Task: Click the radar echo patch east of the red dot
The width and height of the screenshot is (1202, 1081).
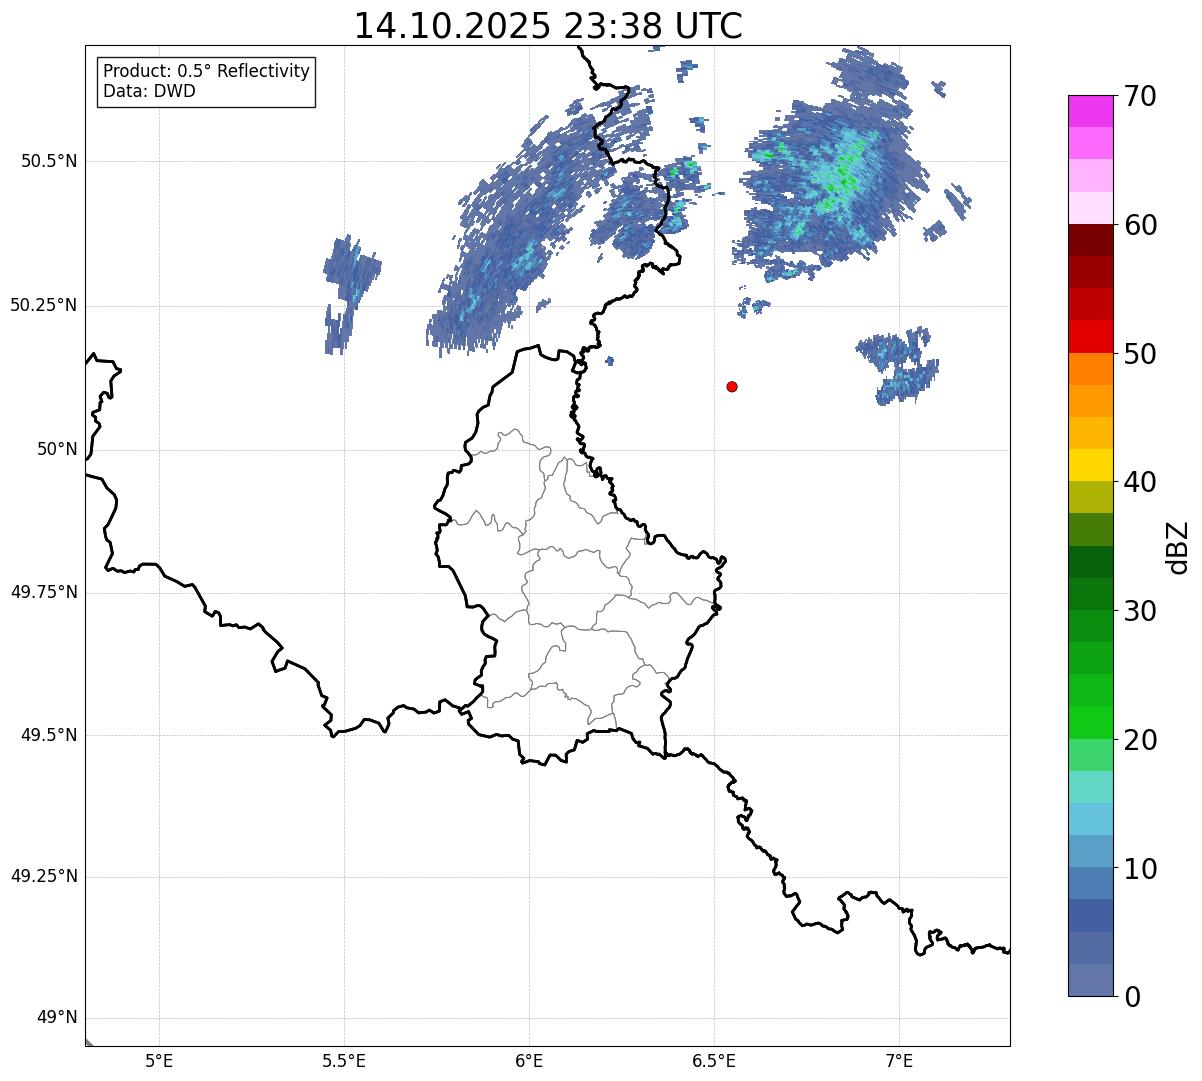Action: [898, 365]
